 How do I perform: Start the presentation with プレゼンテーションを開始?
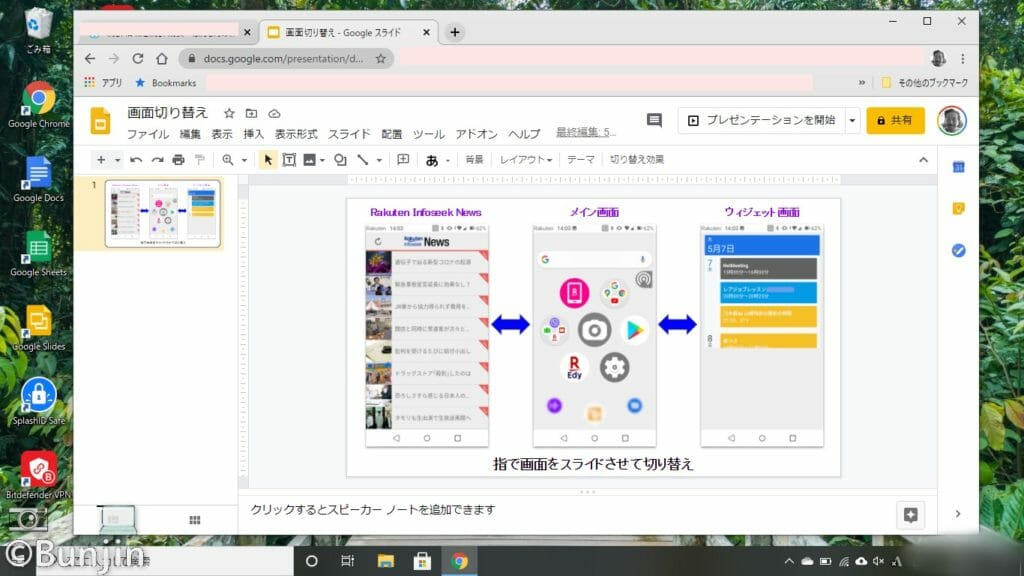[761, 120]
